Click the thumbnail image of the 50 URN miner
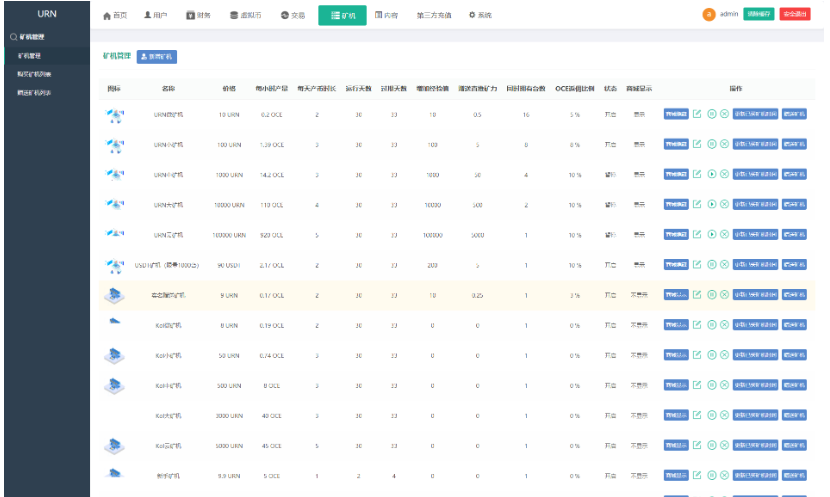Screen dimensions: 830x497 (x=115, y=355)
